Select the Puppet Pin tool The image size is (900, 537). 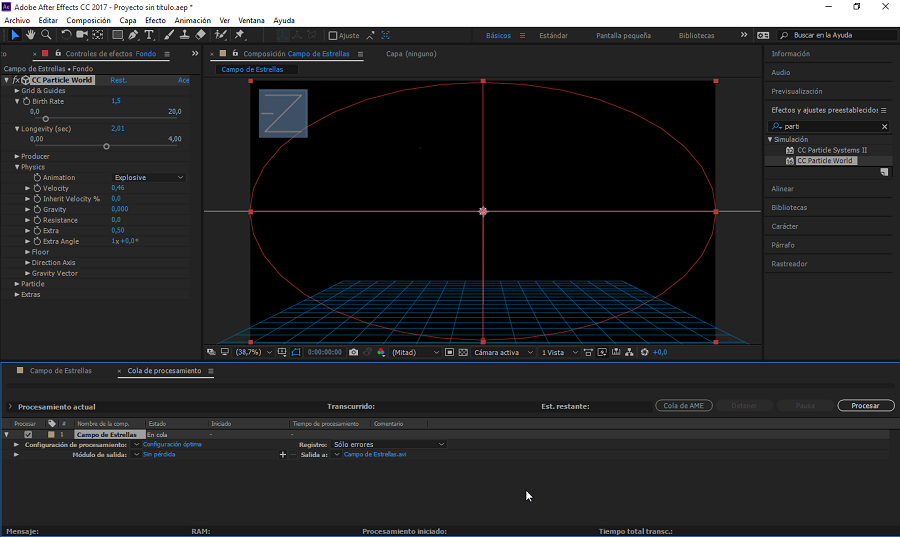(240, 35)
